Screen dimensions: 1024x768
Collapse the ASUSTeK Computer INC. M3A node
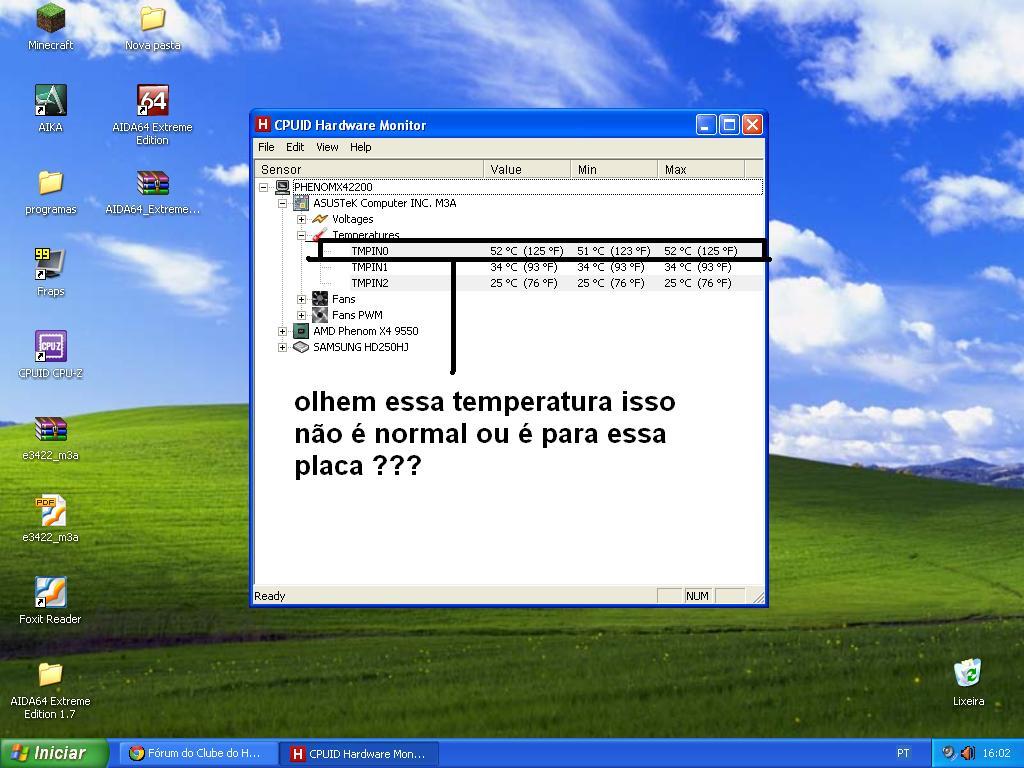(282, 203)
